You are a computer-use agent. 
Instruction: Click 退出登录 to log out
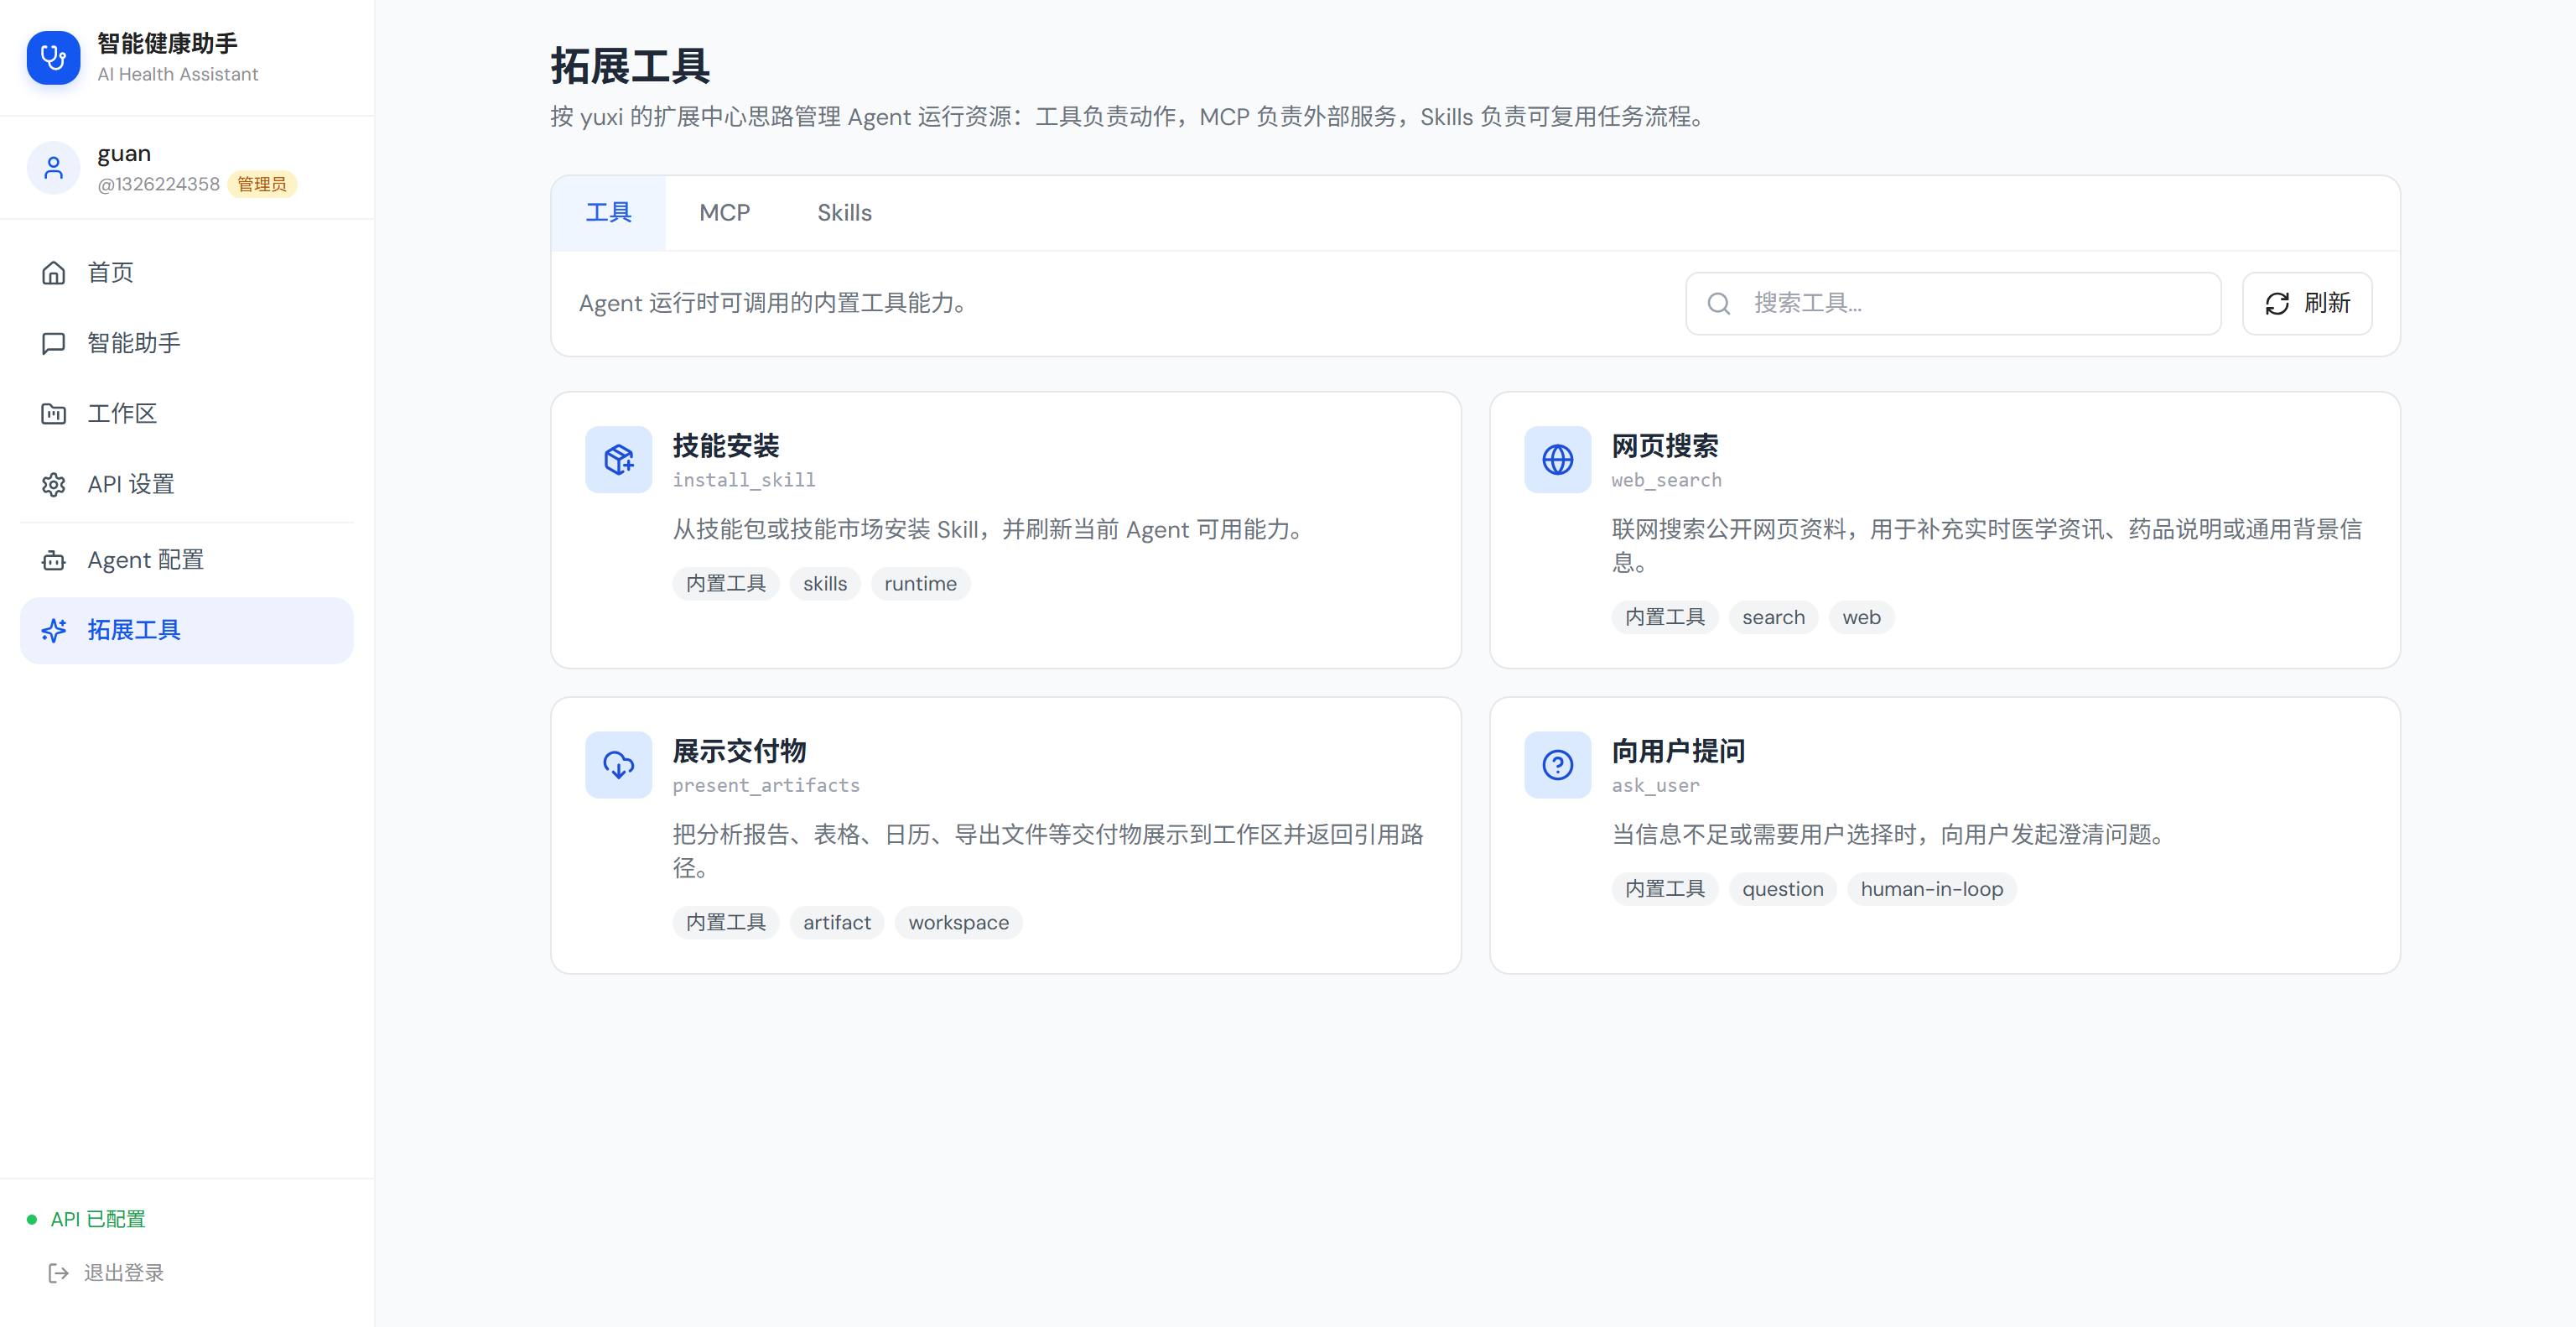106,1272
